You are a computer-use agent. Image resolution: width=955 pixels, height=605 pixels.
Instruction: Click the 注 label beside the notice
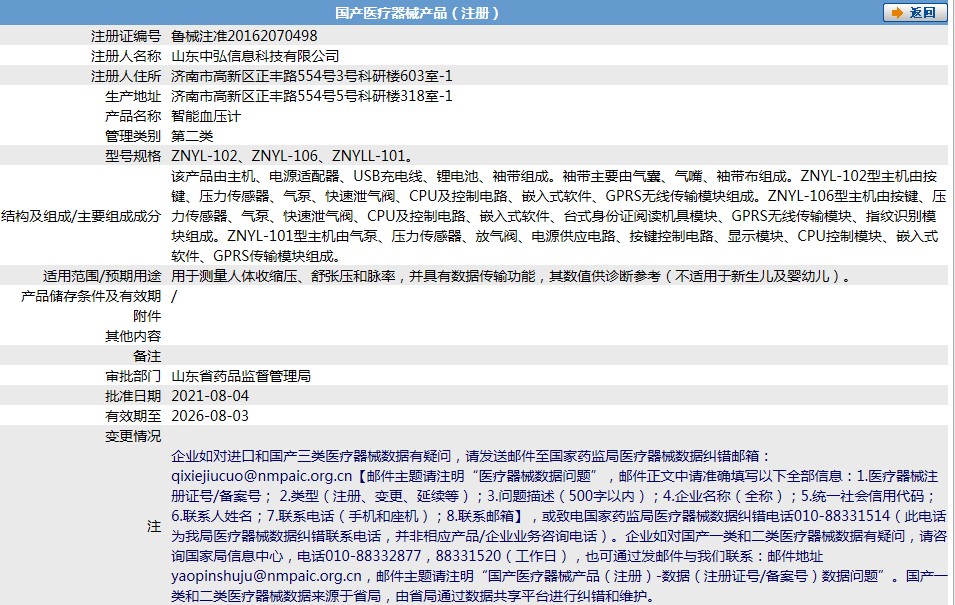click(x=154, y=526)
